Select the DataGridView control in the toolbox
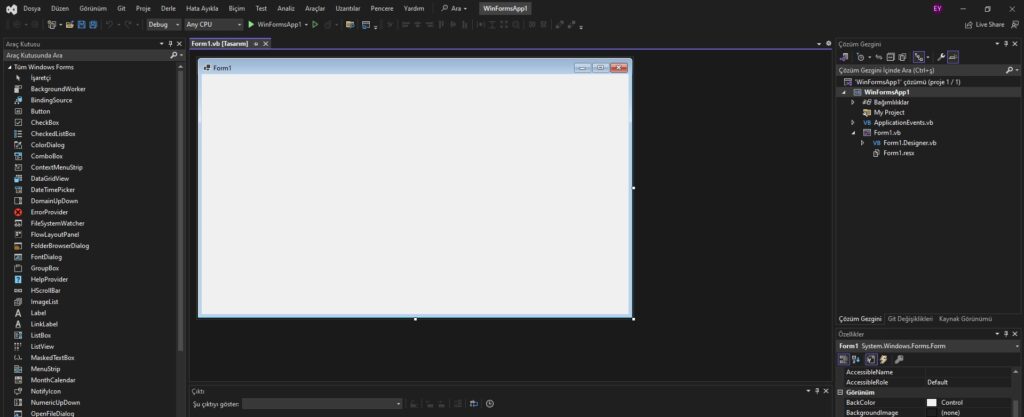This screenshot has height=417, width=1024. coord(50,178)
